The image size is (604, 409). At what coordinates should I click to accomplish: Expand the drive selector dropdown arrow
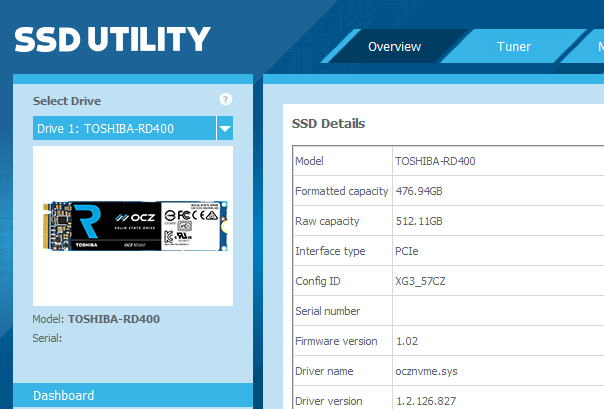(225, 129)
